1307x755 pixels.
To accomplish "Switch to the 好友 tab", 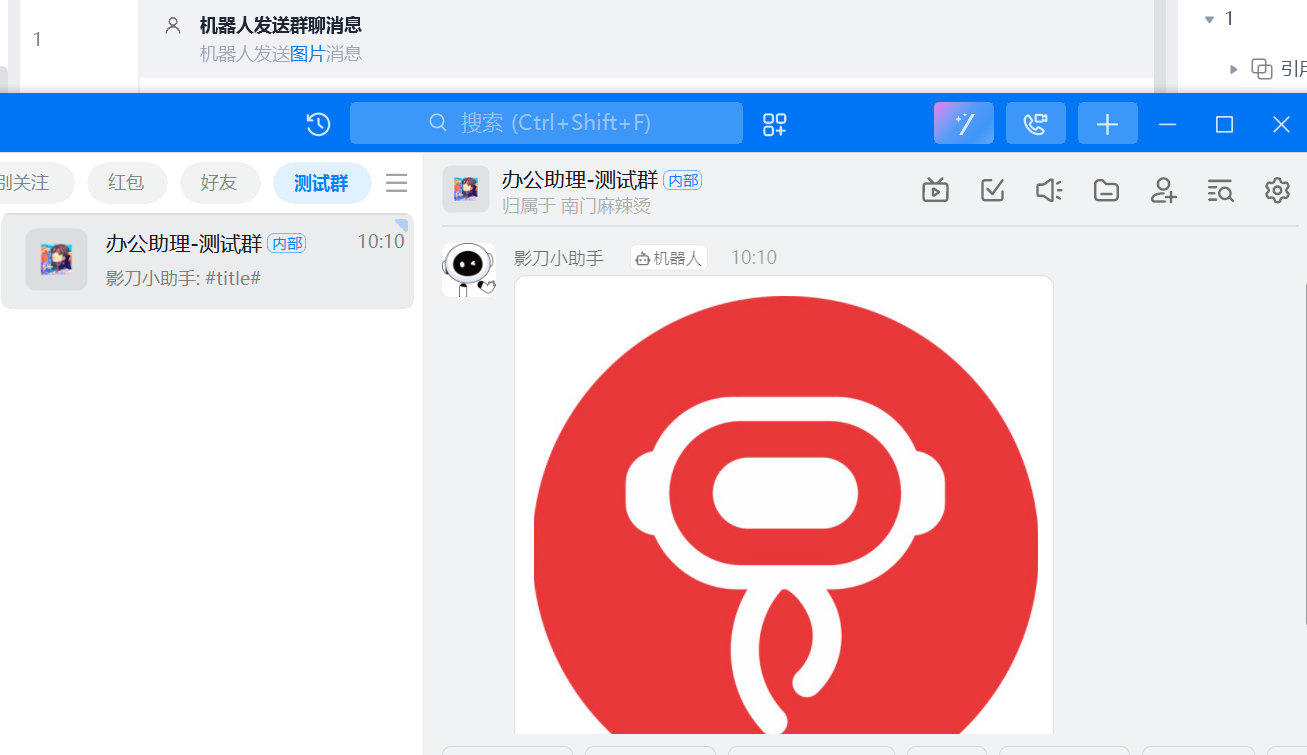I will click(x=219, y=183).
